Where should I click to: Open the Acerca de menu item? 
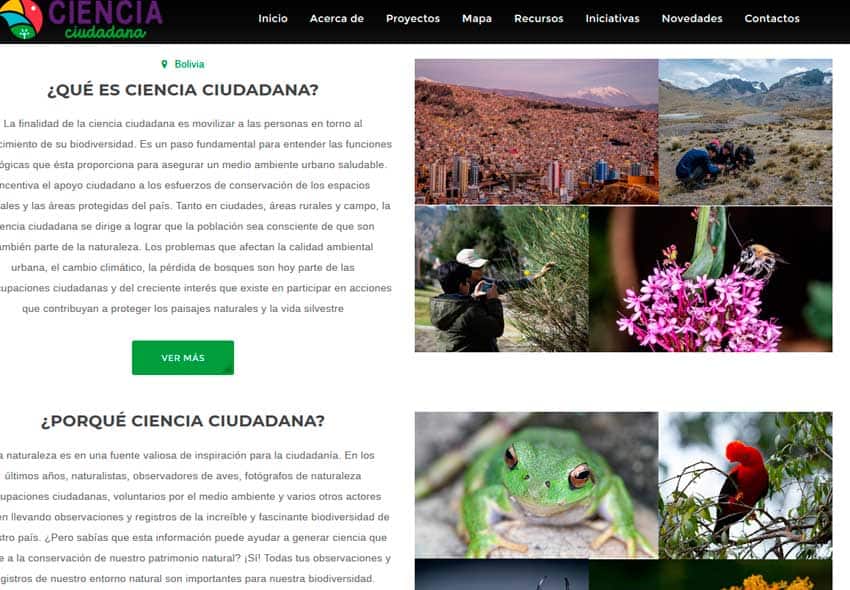tap(337, 18)
